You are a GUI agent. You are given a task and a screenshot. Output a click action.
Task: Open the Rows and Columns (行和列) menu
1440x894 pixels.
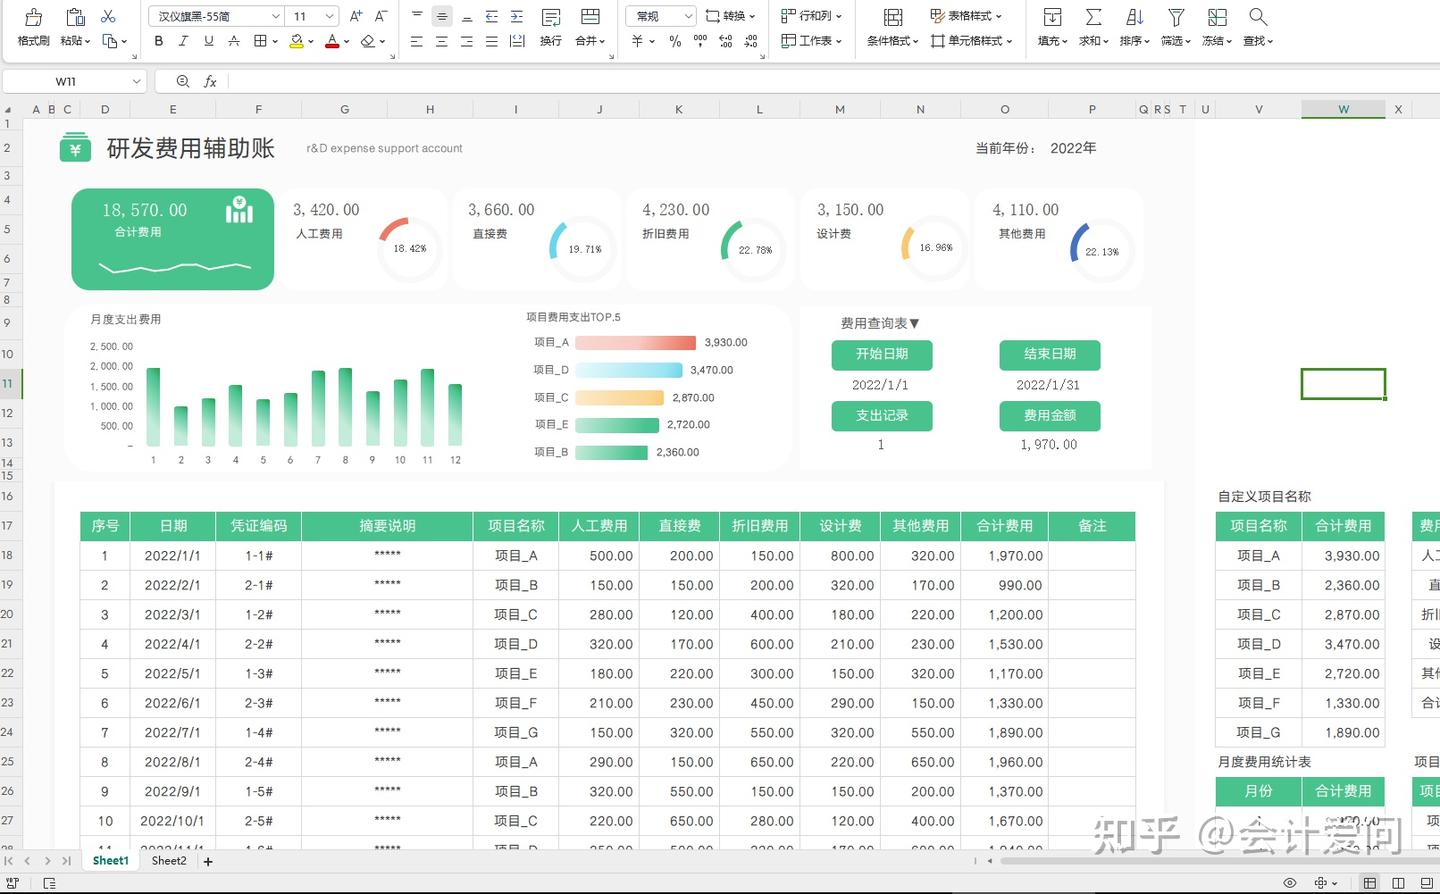812,16
